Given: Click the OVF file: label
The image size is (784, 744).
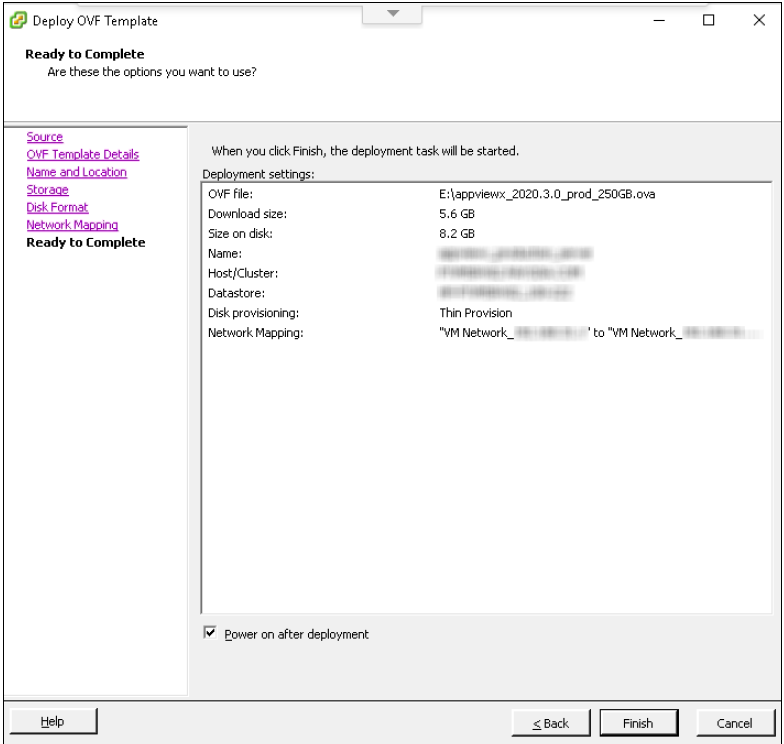Looking at the screenshot, I should [x=230, y=194].
